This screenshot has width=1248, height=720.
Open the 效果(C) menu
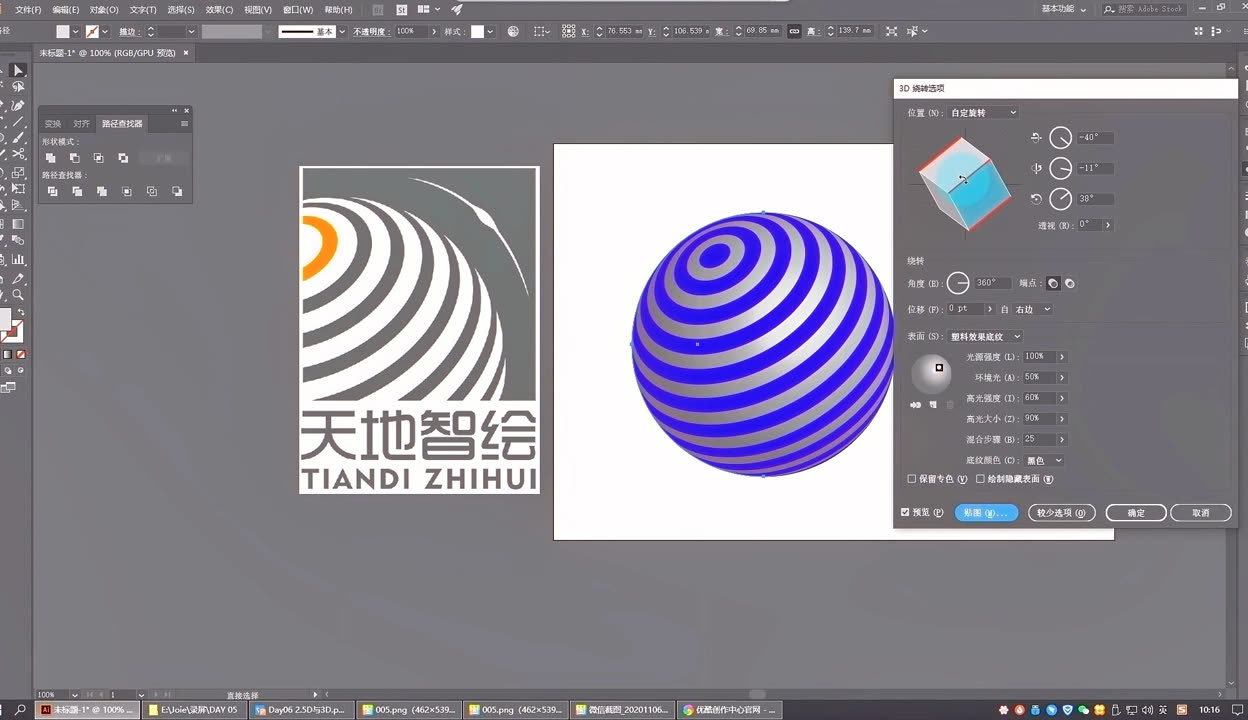(219, 9)
